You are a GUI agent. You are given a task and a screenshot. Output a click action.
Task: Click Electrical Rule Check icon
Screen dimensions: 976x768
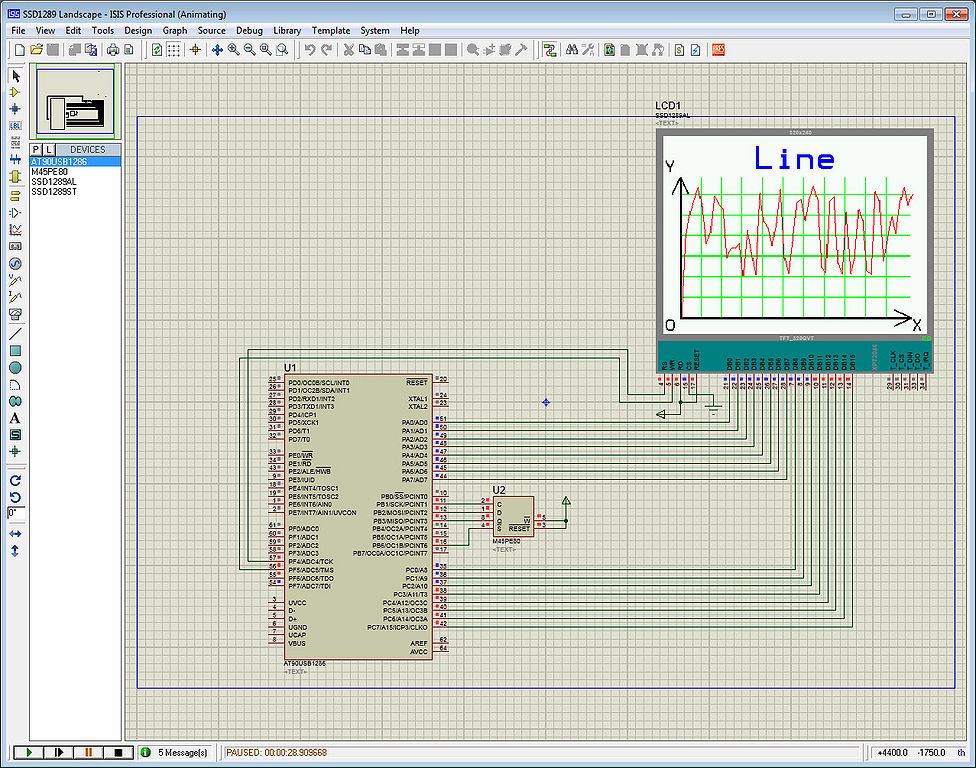point(695,50)
